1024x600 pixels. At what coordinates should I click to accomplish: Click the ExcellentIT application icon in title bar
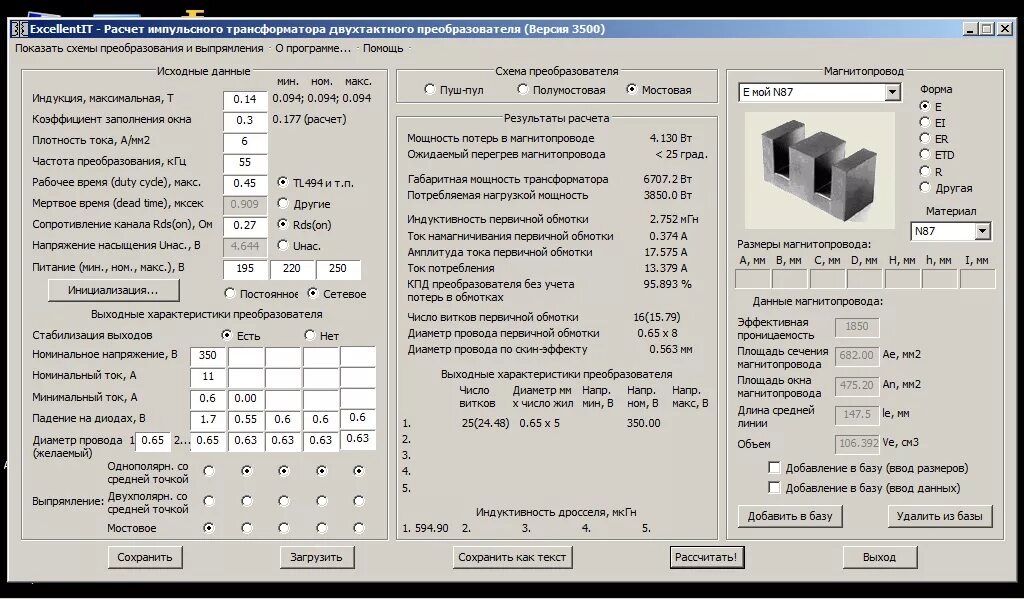(20, 29)
